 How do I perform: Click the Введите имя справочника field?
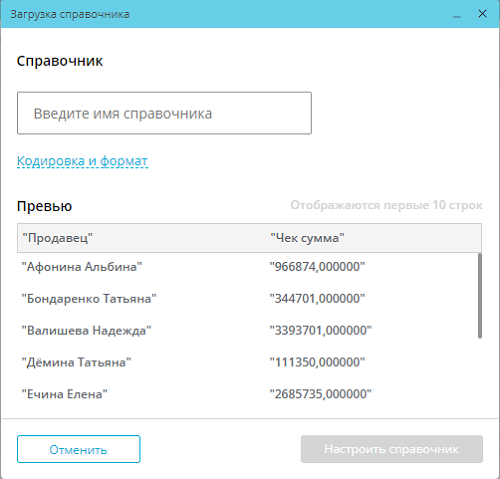pos(164,113)
